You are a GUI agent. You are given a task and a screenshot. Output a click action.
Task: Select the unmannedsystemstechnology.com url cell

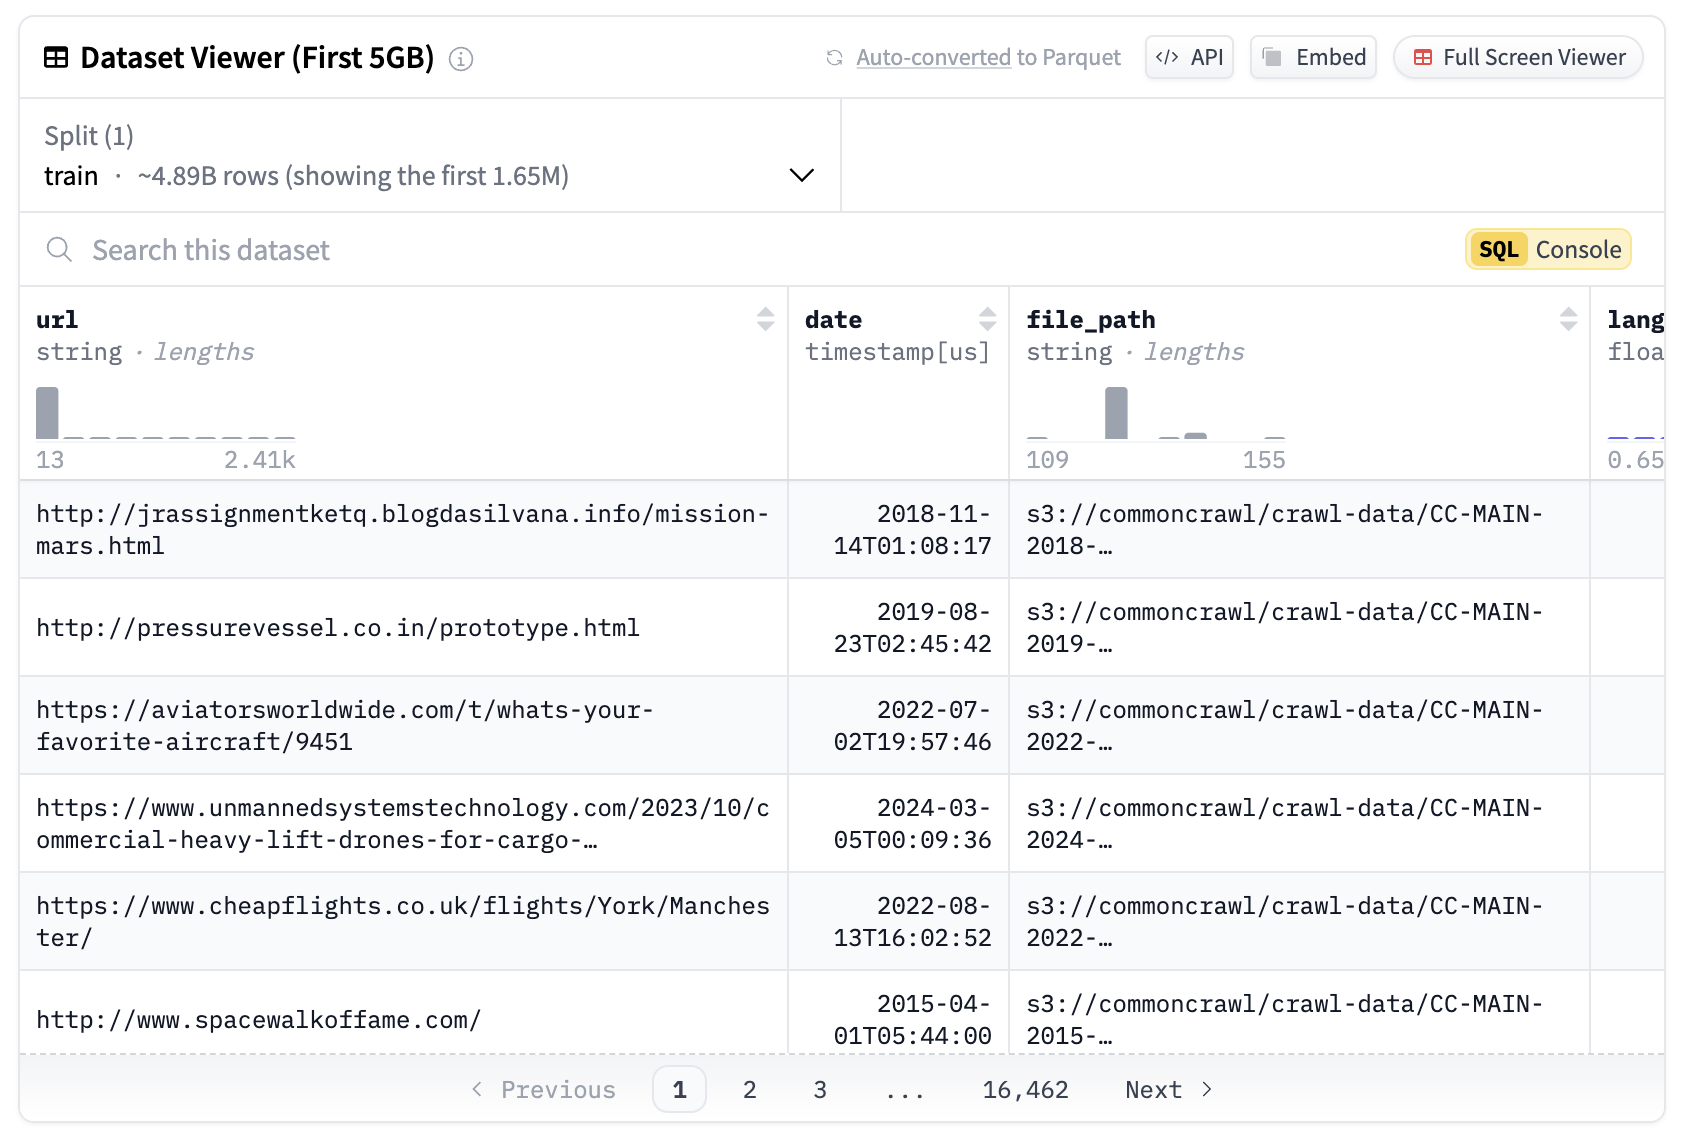(x=403, y=823)
